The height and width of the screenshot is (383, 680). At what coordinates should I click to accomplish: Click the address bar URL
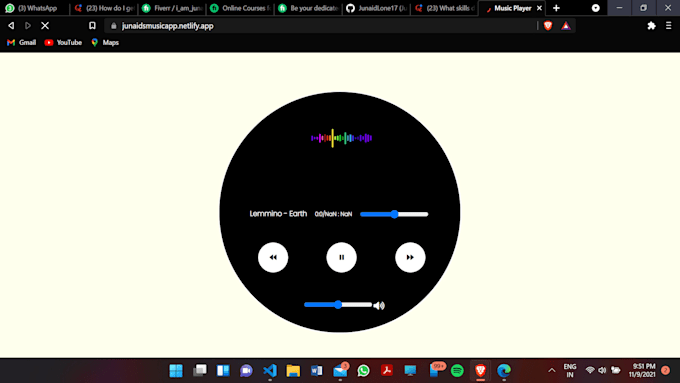pyautogui.click(x=167, y=26)
